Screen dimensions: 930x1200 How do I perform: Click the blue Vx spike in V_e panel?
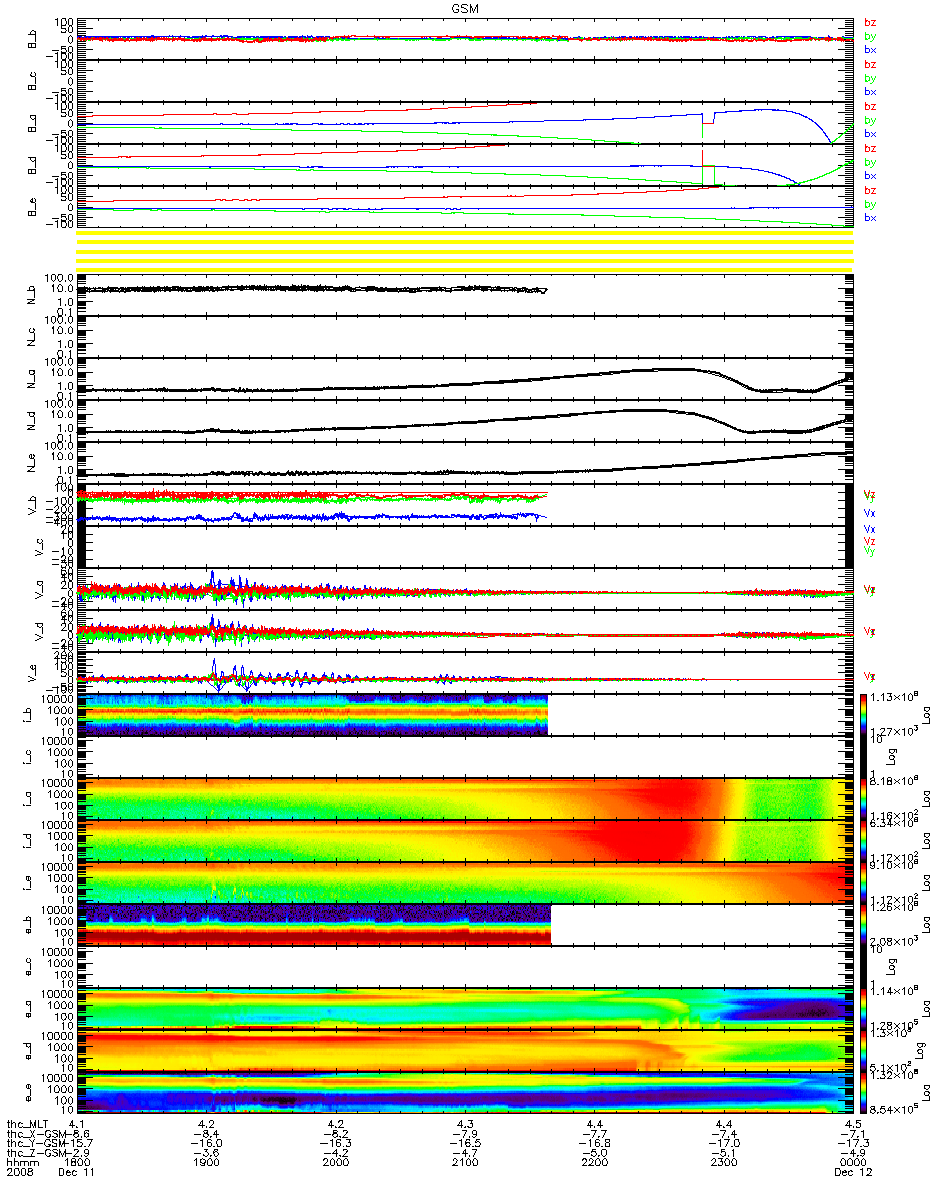[215, 668]
